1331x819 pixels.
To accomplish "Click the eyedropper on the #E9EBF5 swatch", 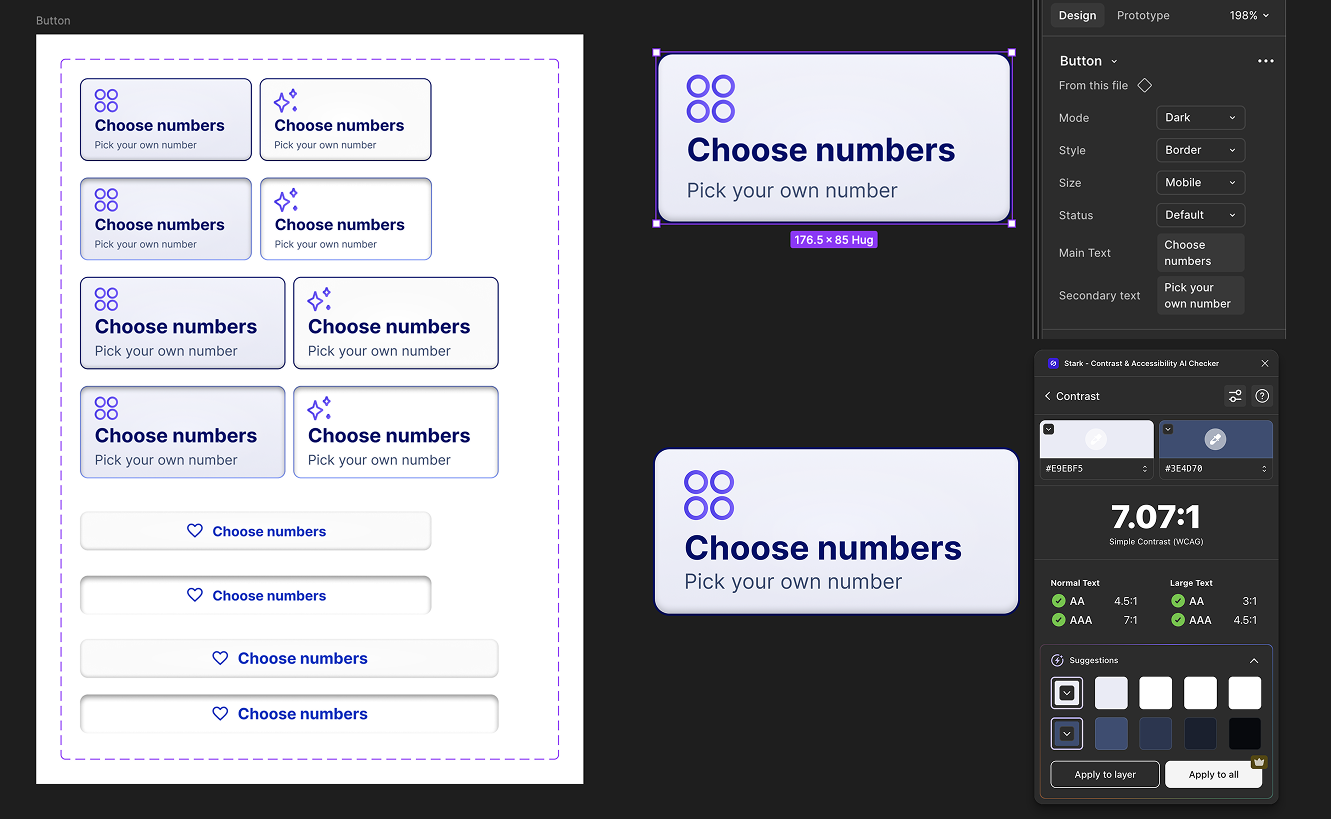I will [1096, 438].
